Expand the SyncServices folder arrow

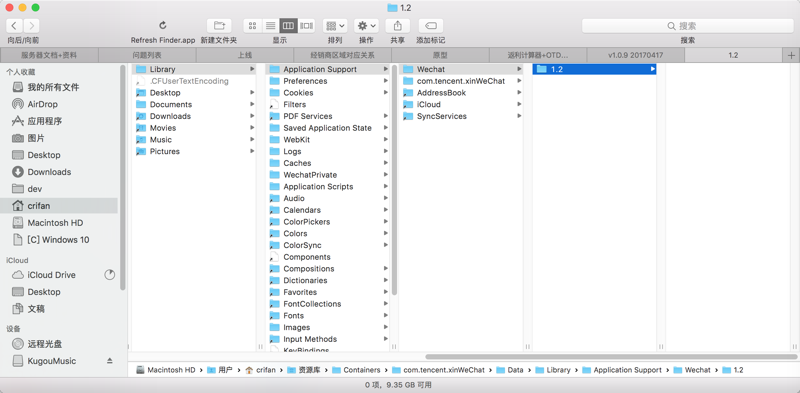(519, 116)
